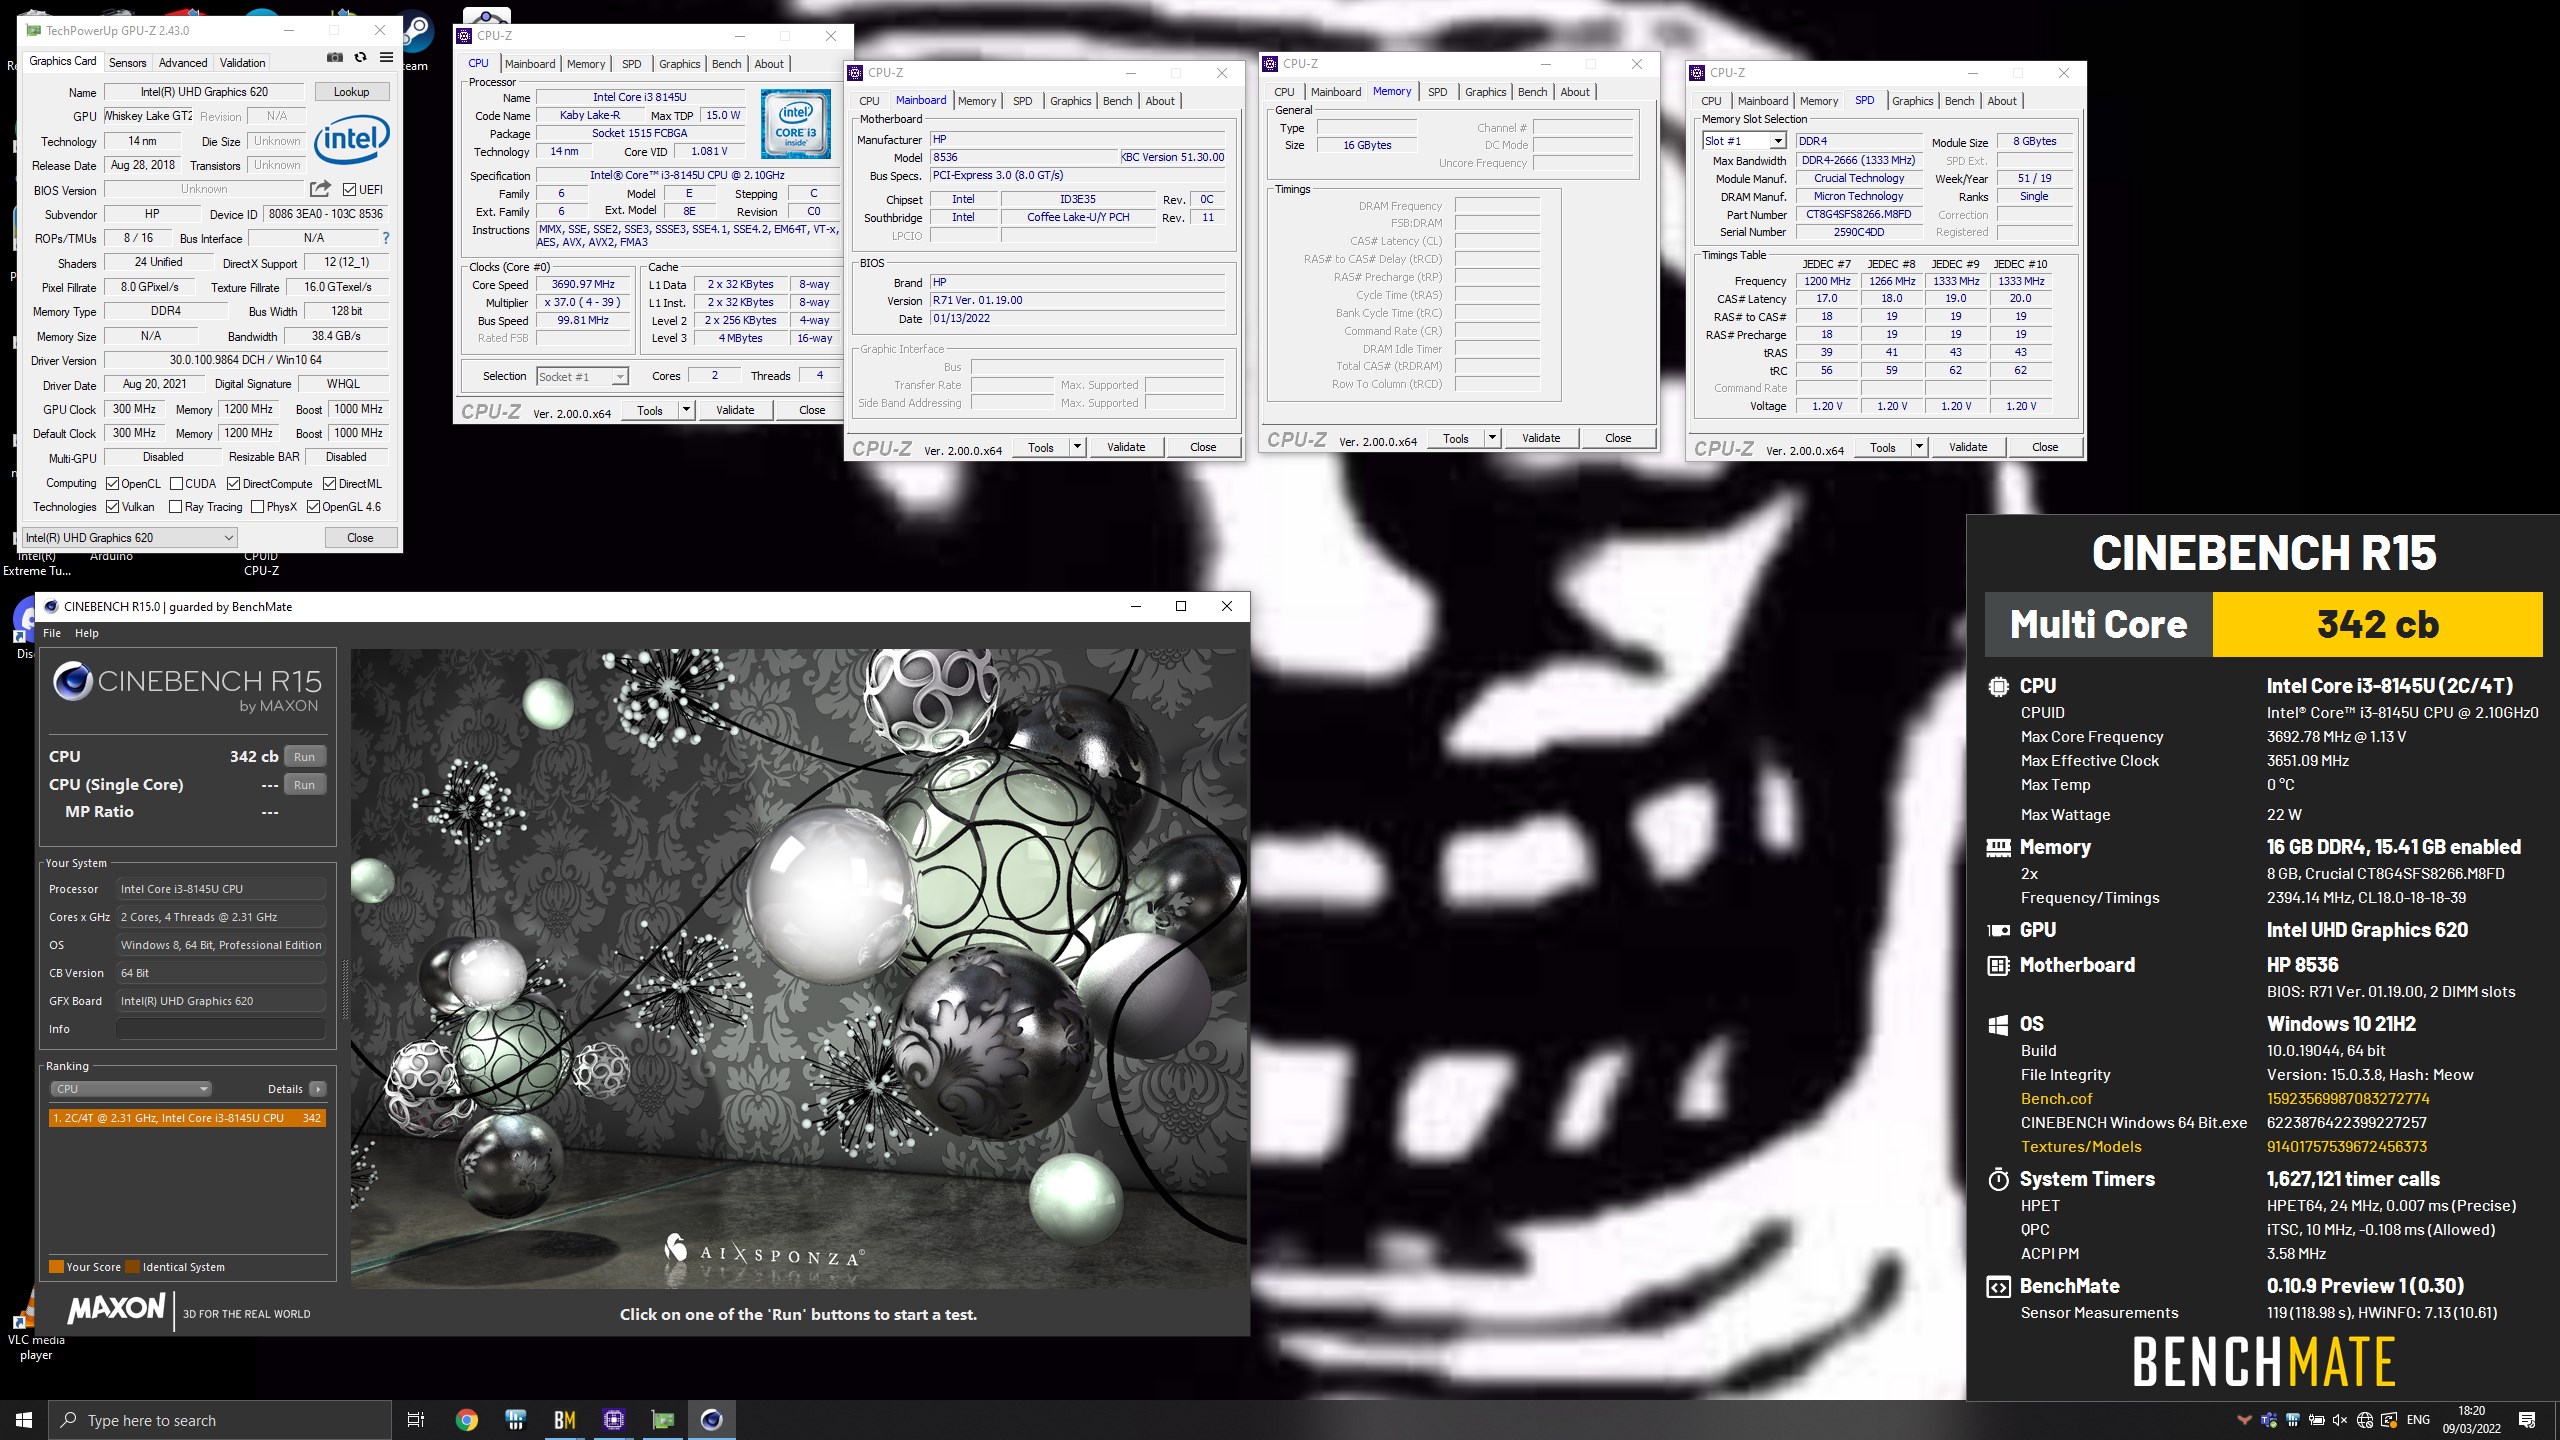Expand Tools arrow in CPU-Z Memory window
This screenshot has width=2560, height=1440.
click(x=1492, y=438)
